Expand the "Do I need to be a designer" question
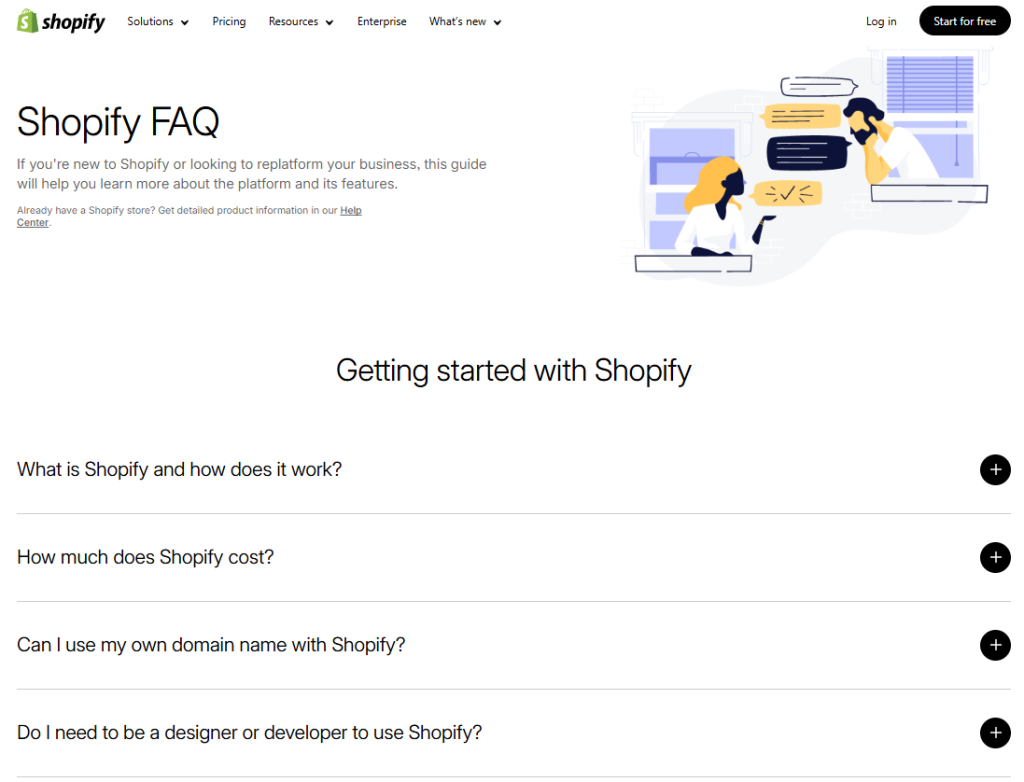Viewport: 1024px width, 782px height. pyautogui.click(x=249, y=732)
